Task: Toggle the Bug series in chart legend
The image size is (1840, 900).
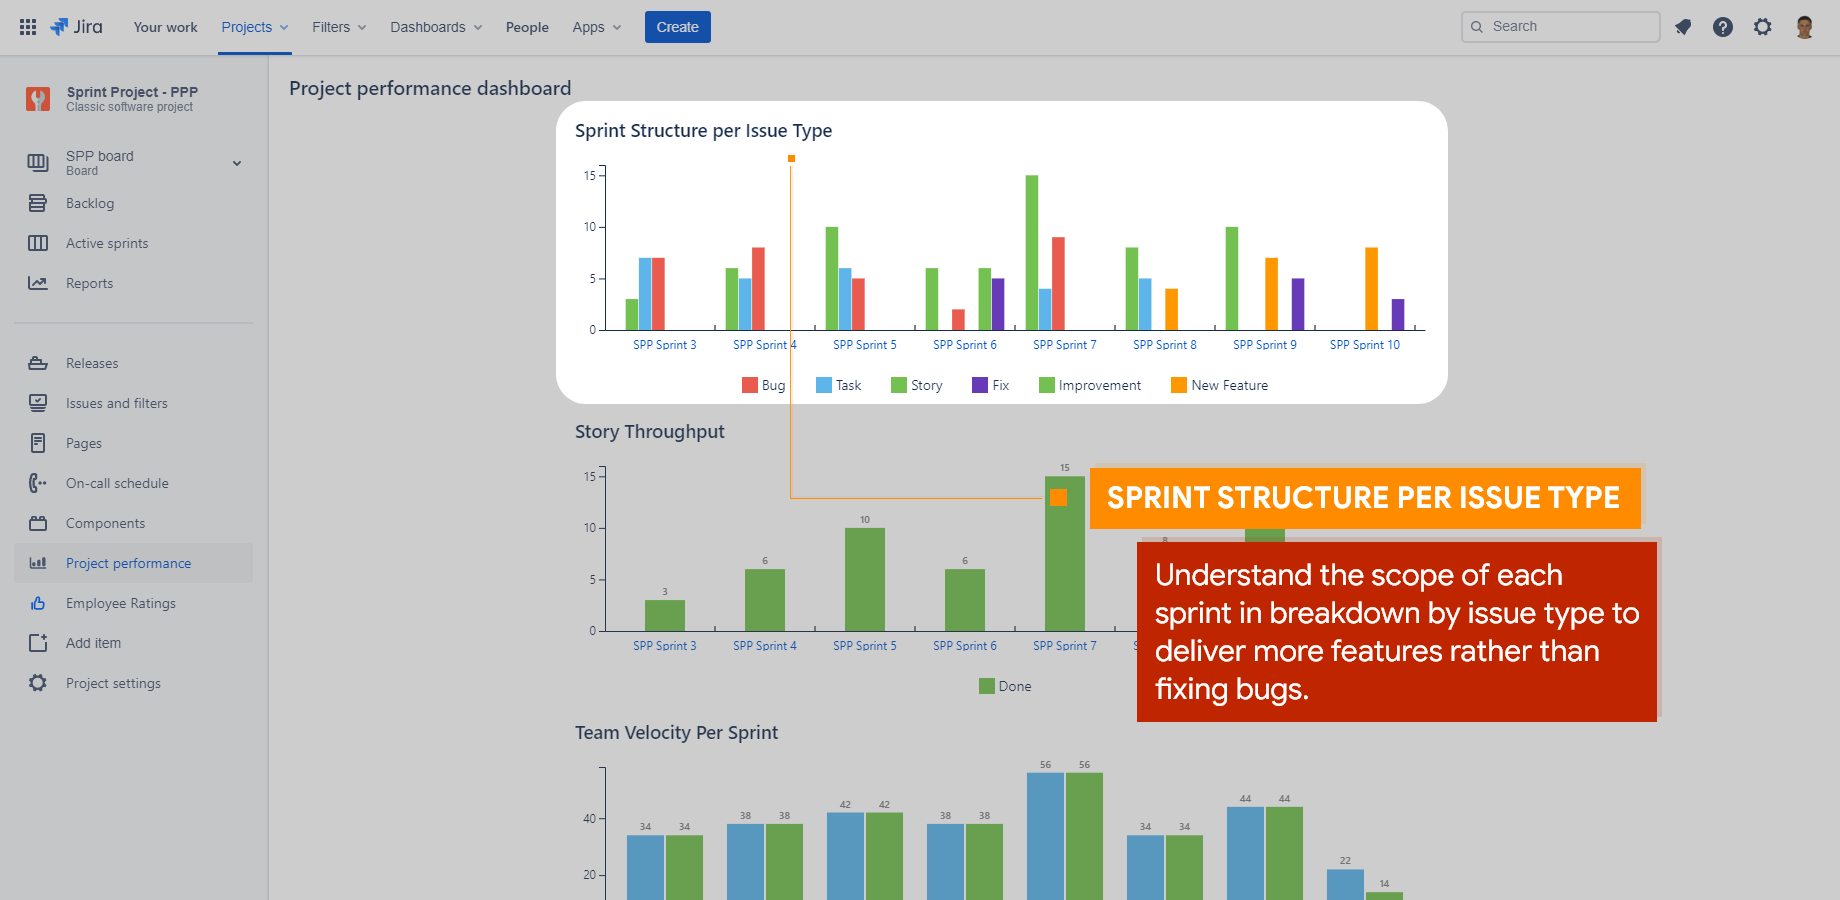Action: point(764,385)
